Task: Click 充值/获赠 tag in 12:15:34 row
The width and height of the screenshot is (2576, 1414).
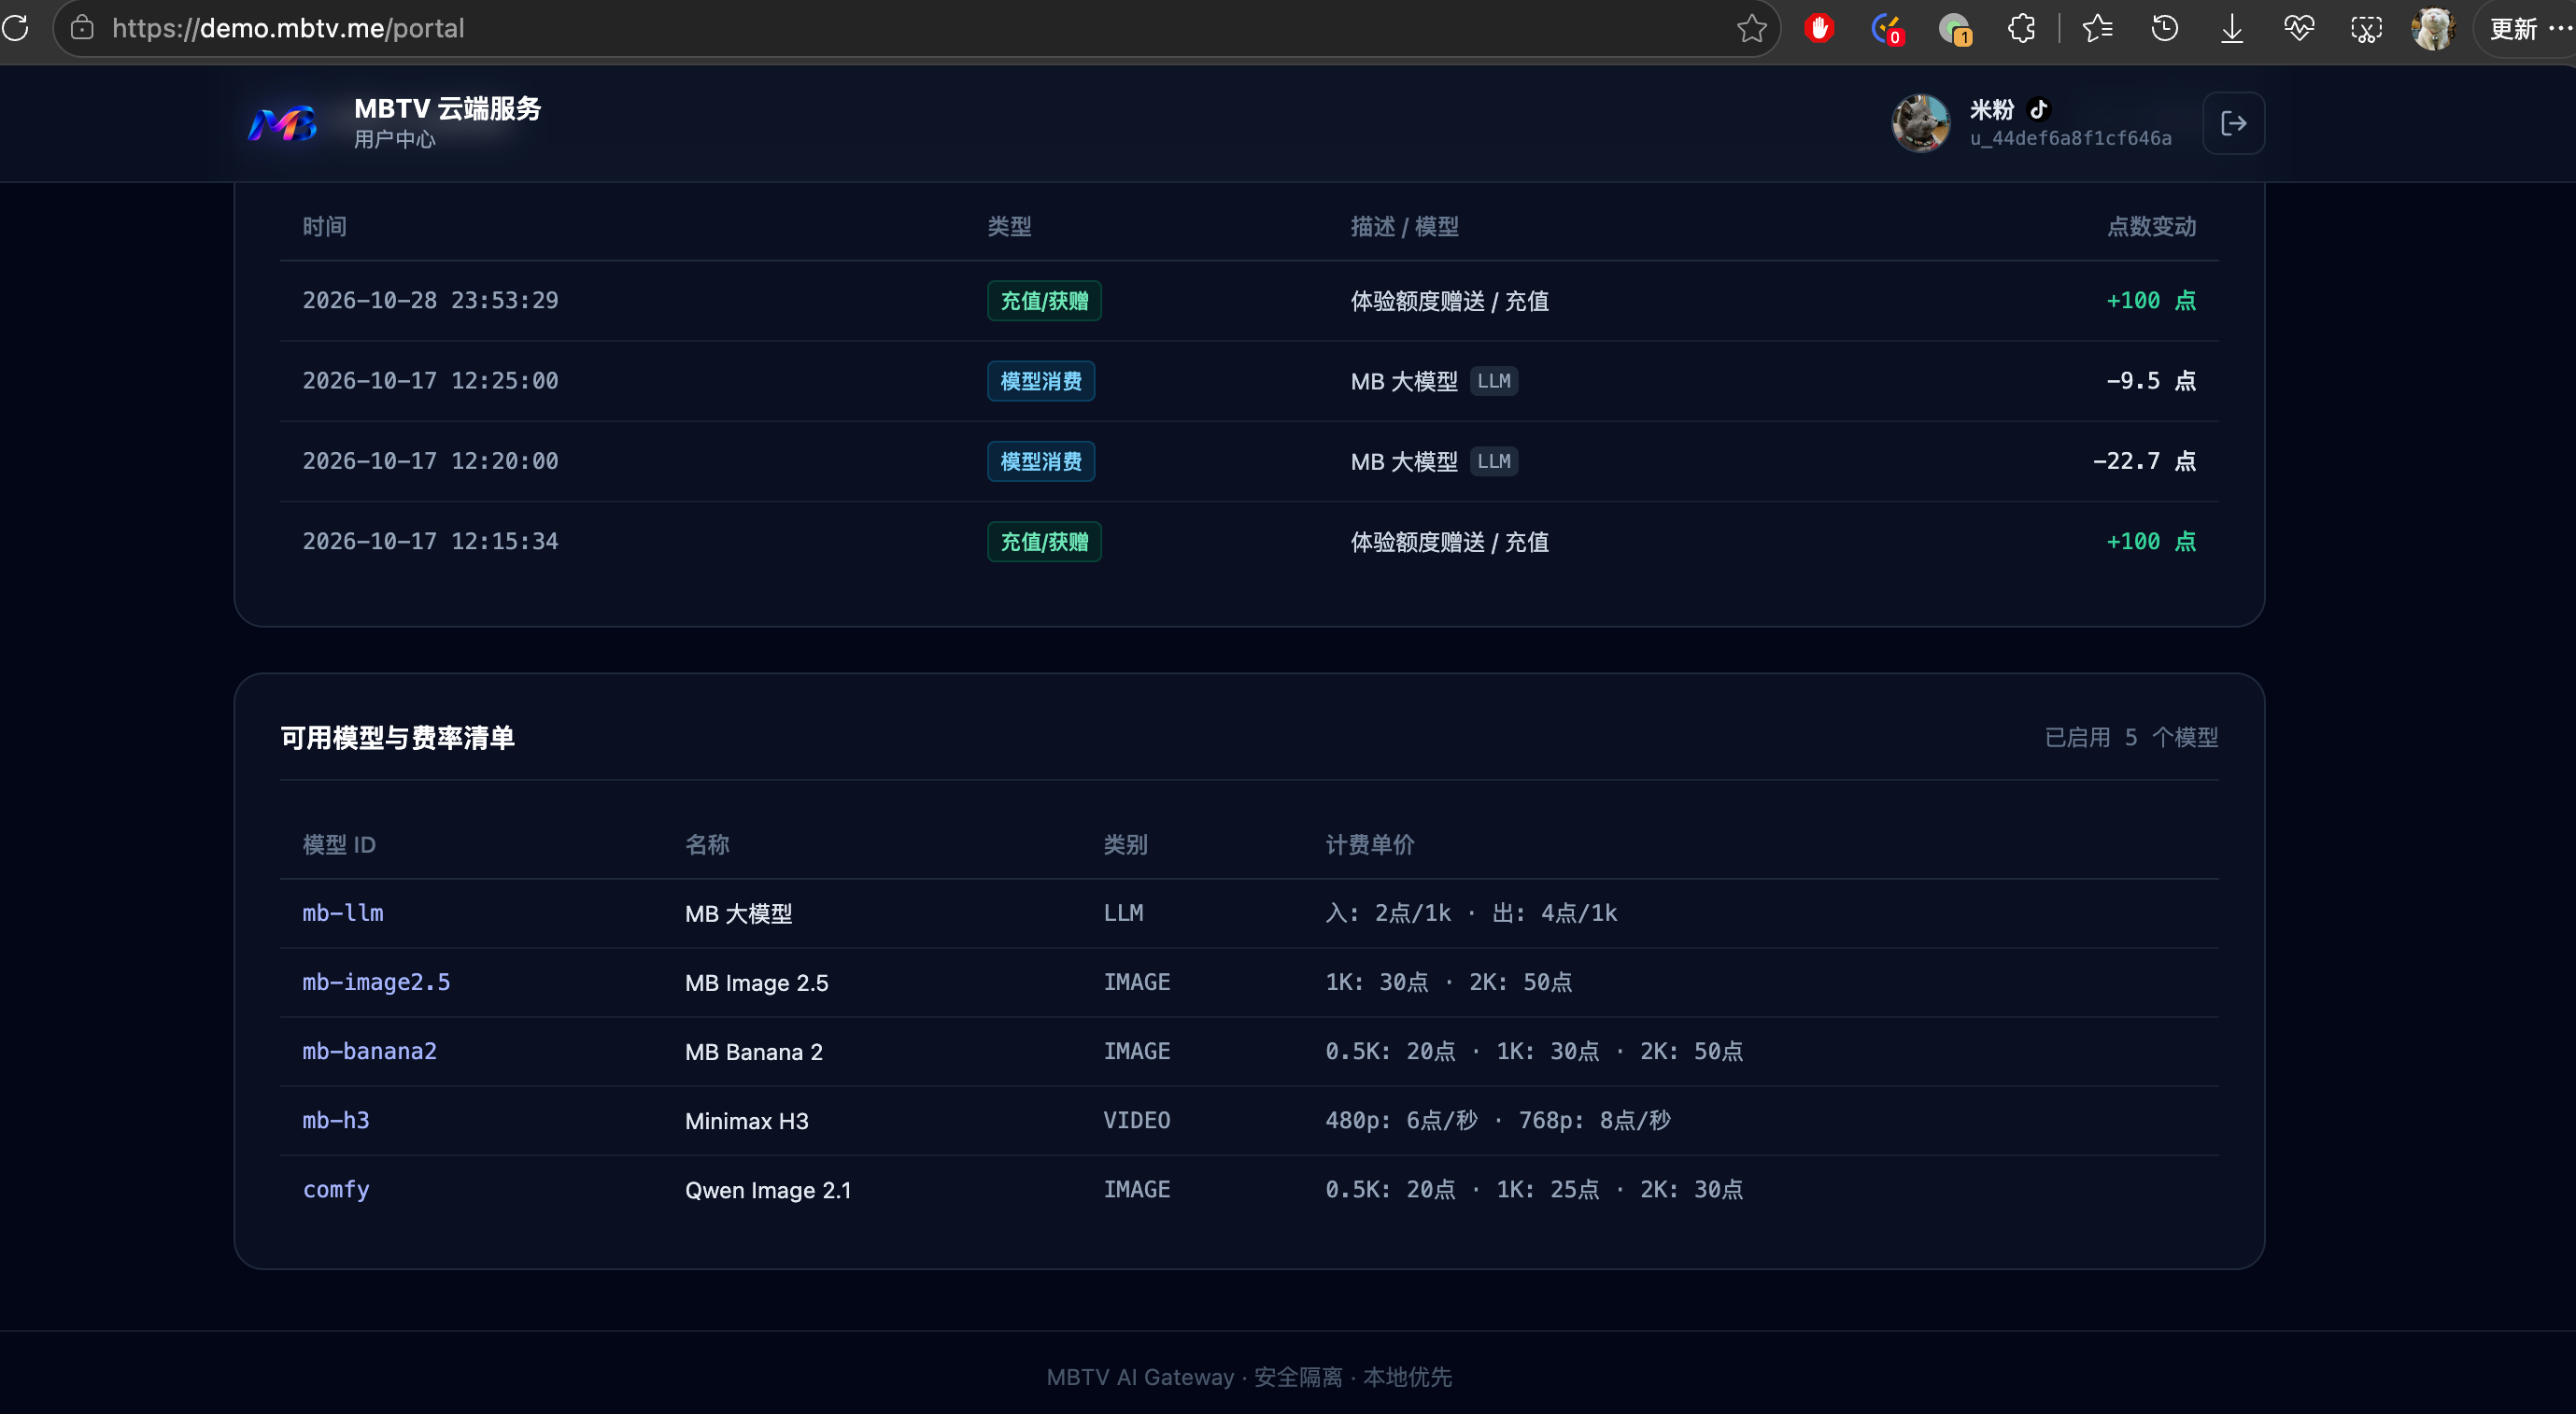Action: [1044, 542]
